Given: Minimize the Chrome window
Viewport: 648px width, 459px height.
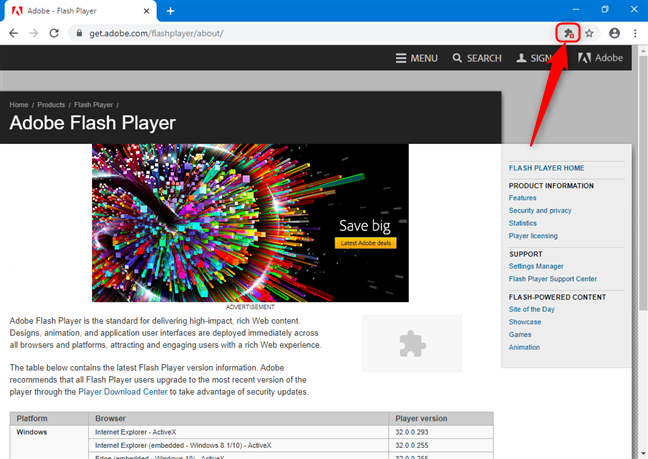Looking at the screenshot, I should click(x=576, y=9).
